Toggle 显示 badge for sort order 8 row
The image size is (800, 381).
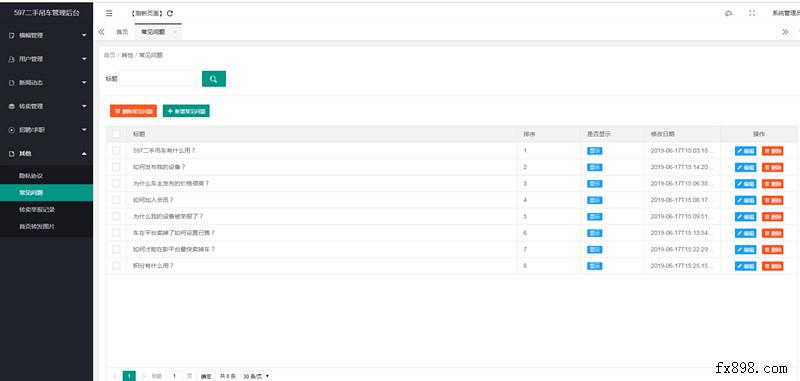(594, 266)
